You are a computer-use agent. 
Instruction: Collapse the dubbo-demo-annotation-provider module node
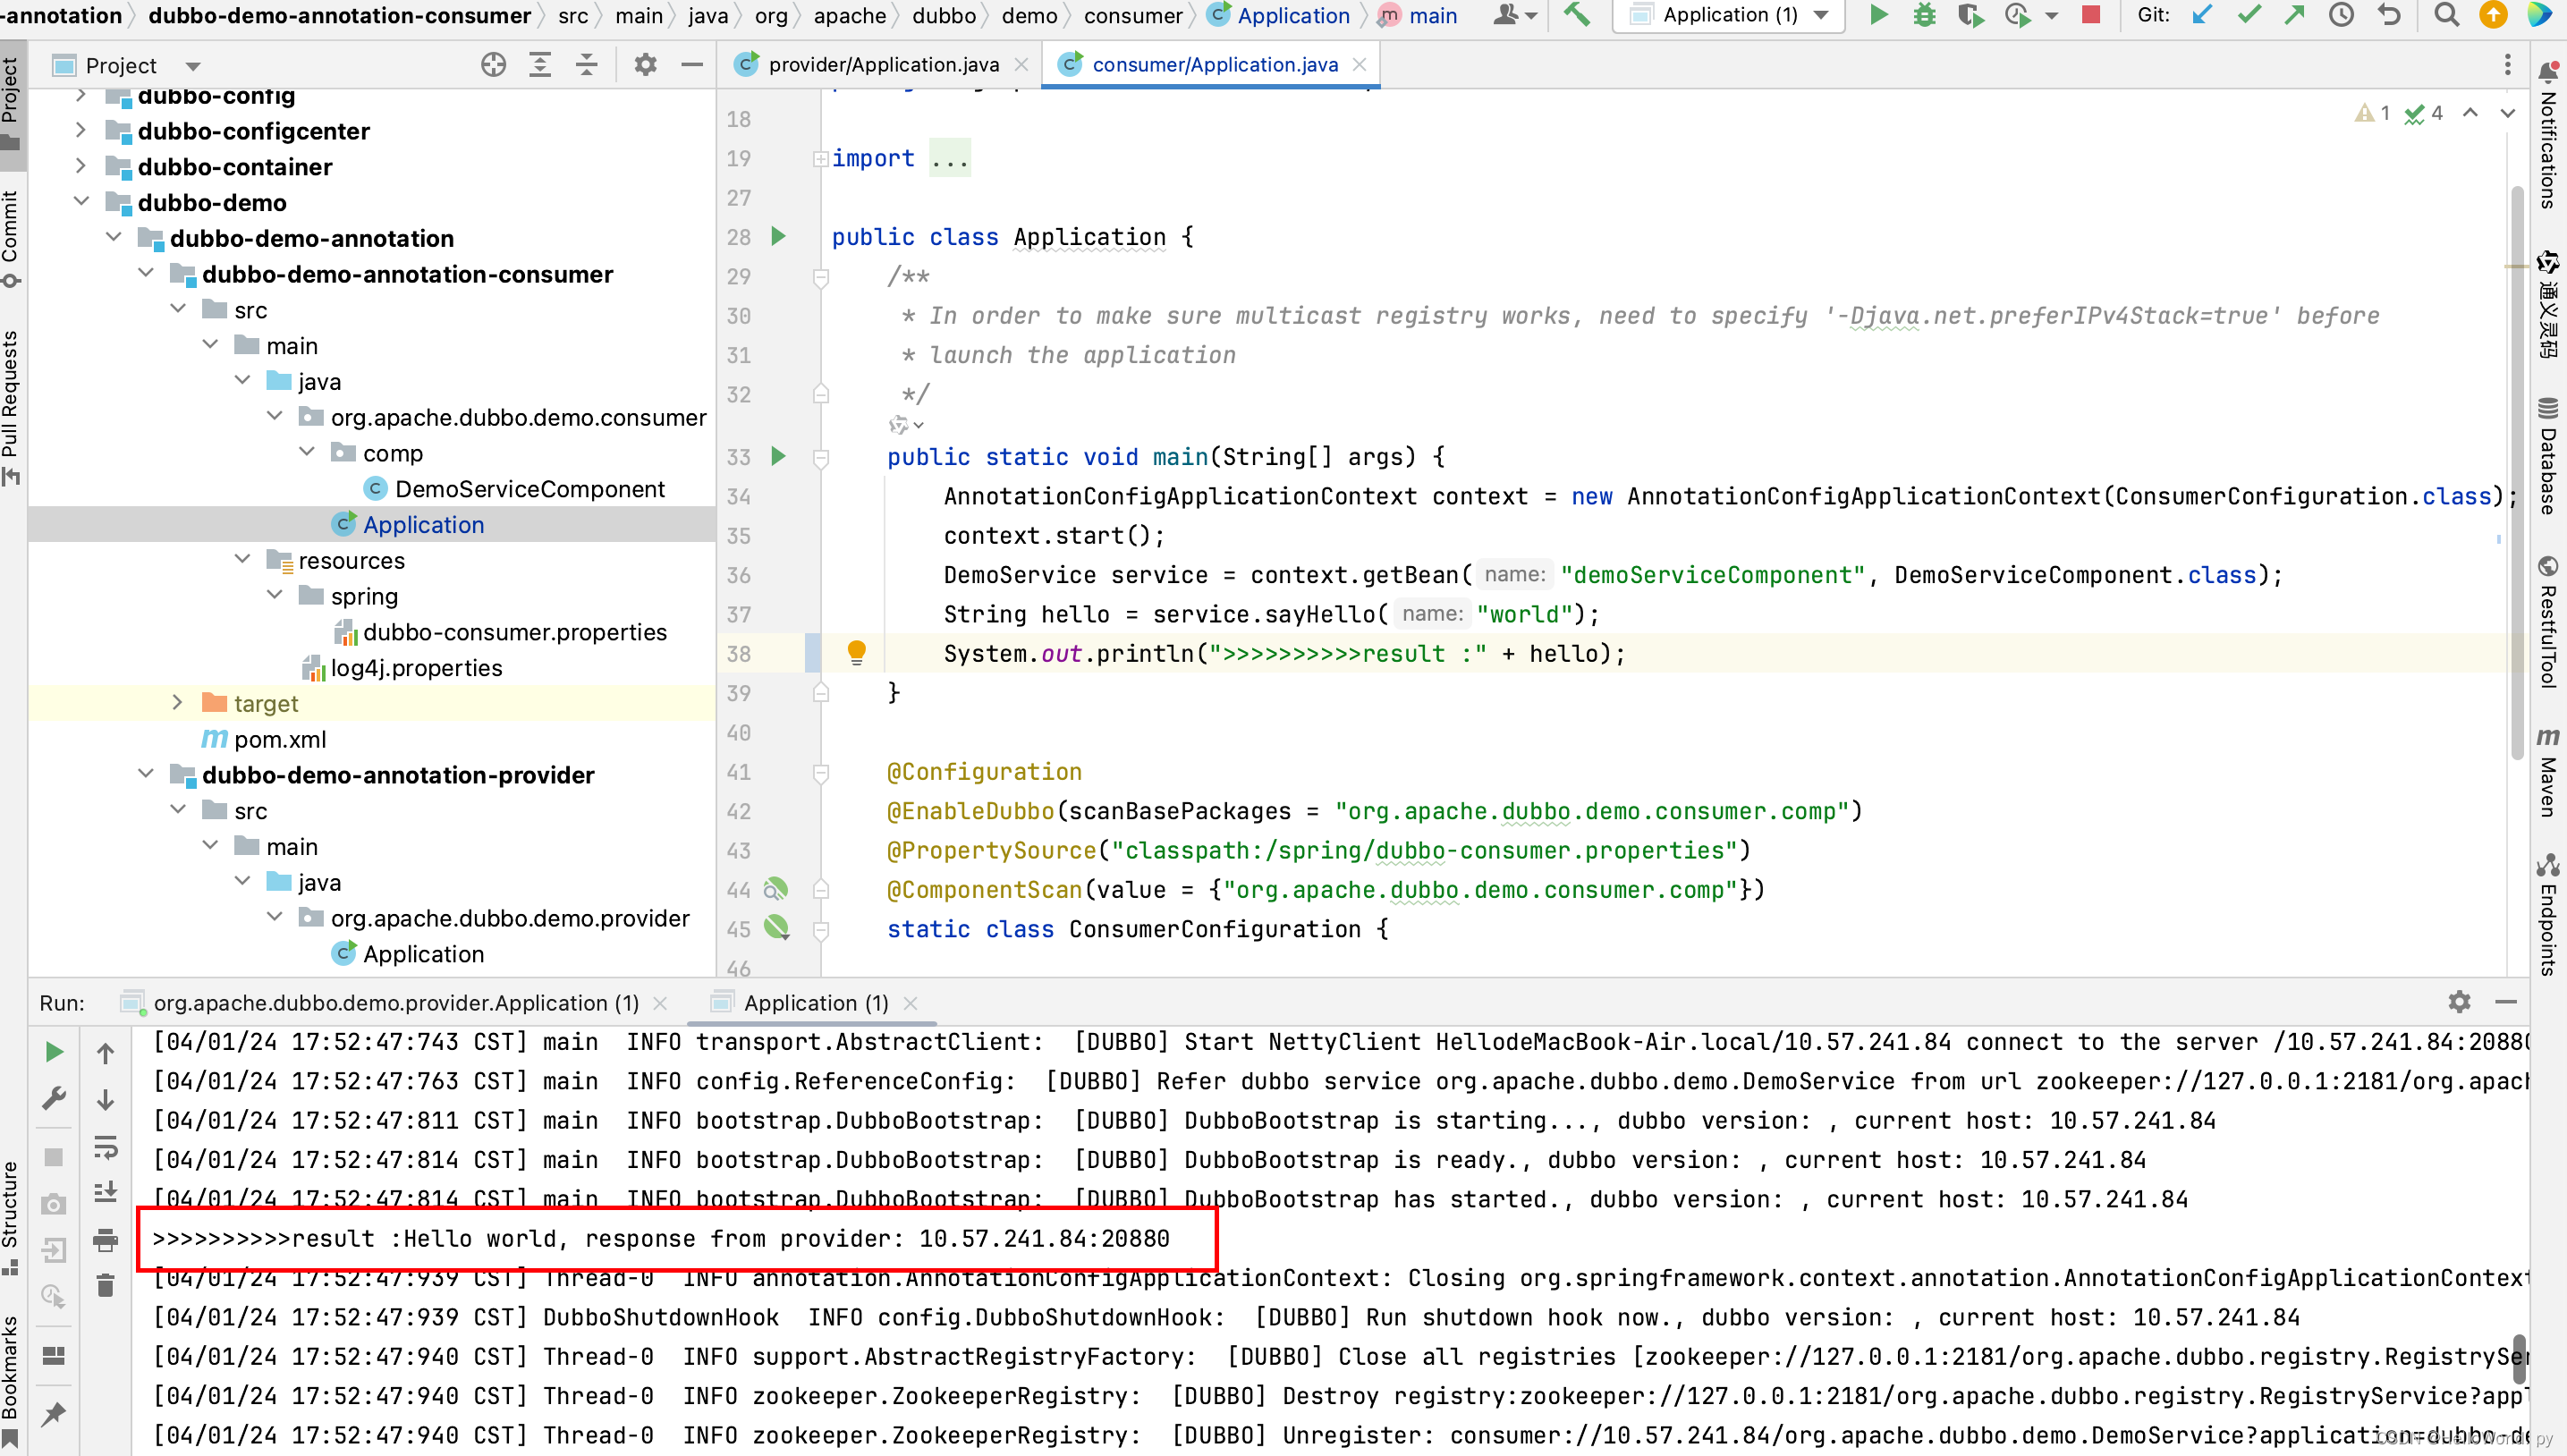coord(146,774)
